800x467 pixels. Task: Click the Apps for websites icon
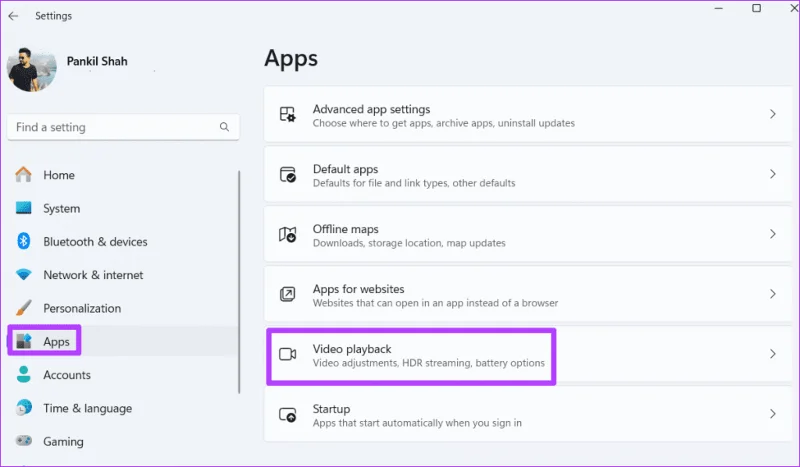pyautogui.click(x=288, y=294)
